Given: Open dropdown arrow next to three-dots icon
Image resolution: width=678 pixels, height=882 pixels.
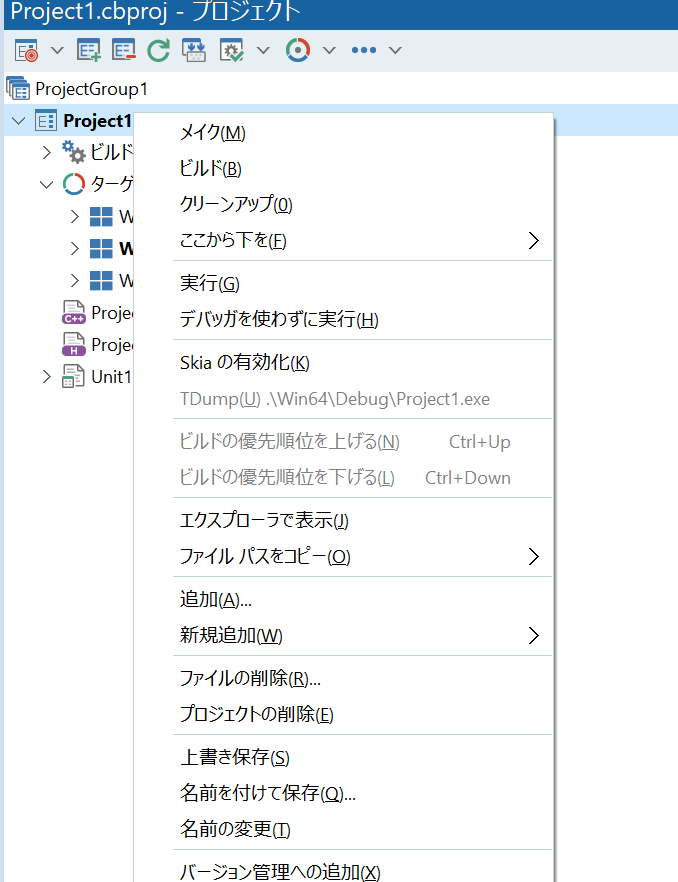Looking at the screenshot, I should coord(395,50).
